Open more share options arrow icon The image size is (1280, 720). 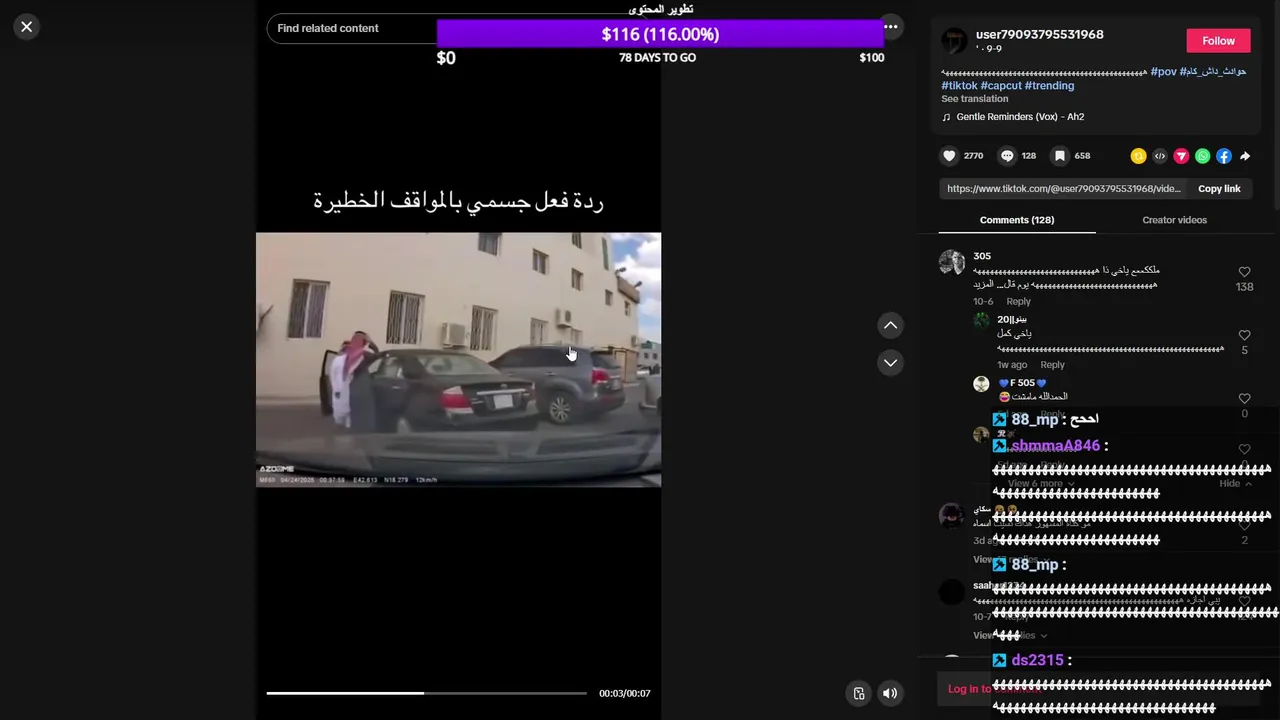pos(1245,156)
